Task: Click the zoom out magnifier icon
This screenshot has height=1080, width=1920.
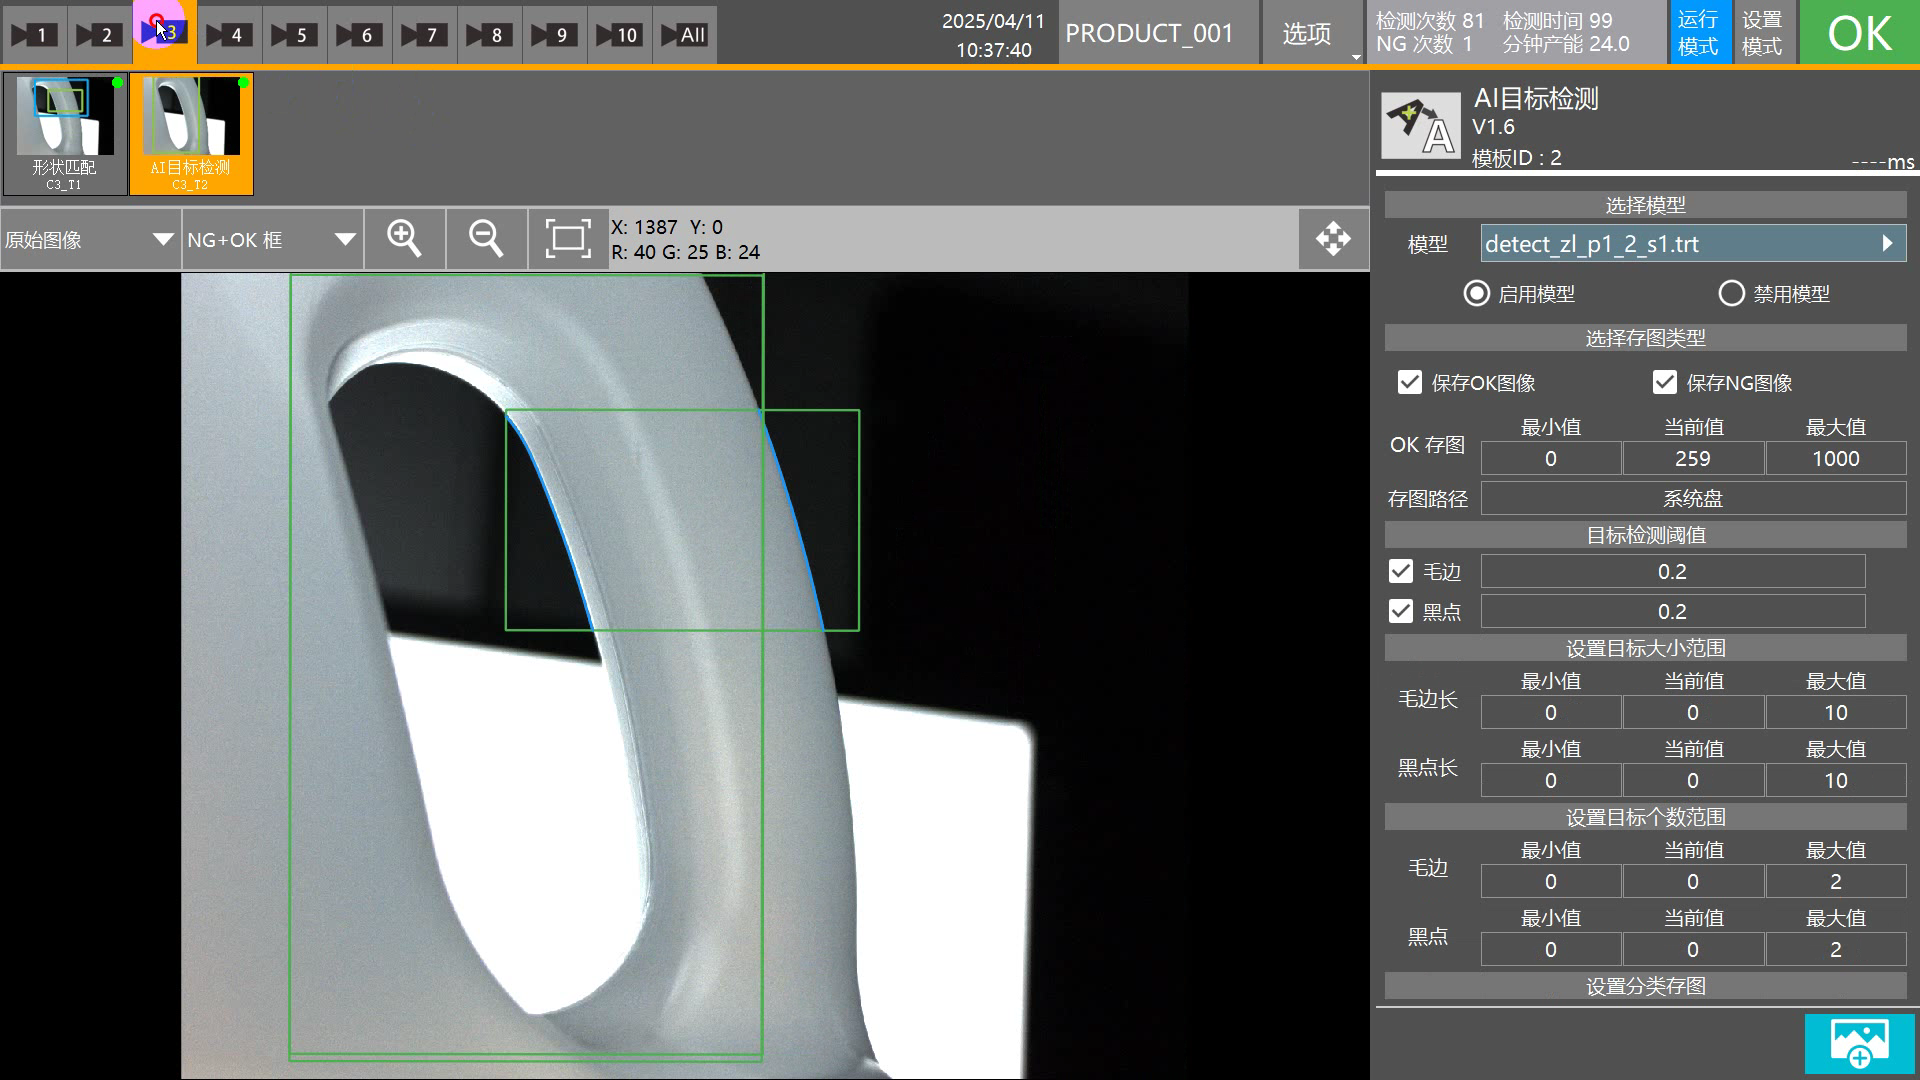Action: coord(486,239)
